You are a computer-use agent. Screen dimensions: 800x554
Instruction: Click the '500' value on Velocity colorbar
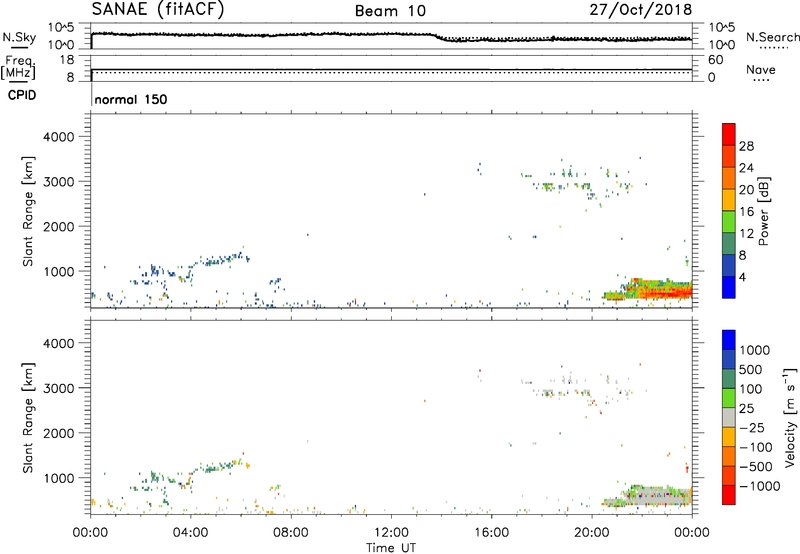pyautogui.click(x=751, y=369)
